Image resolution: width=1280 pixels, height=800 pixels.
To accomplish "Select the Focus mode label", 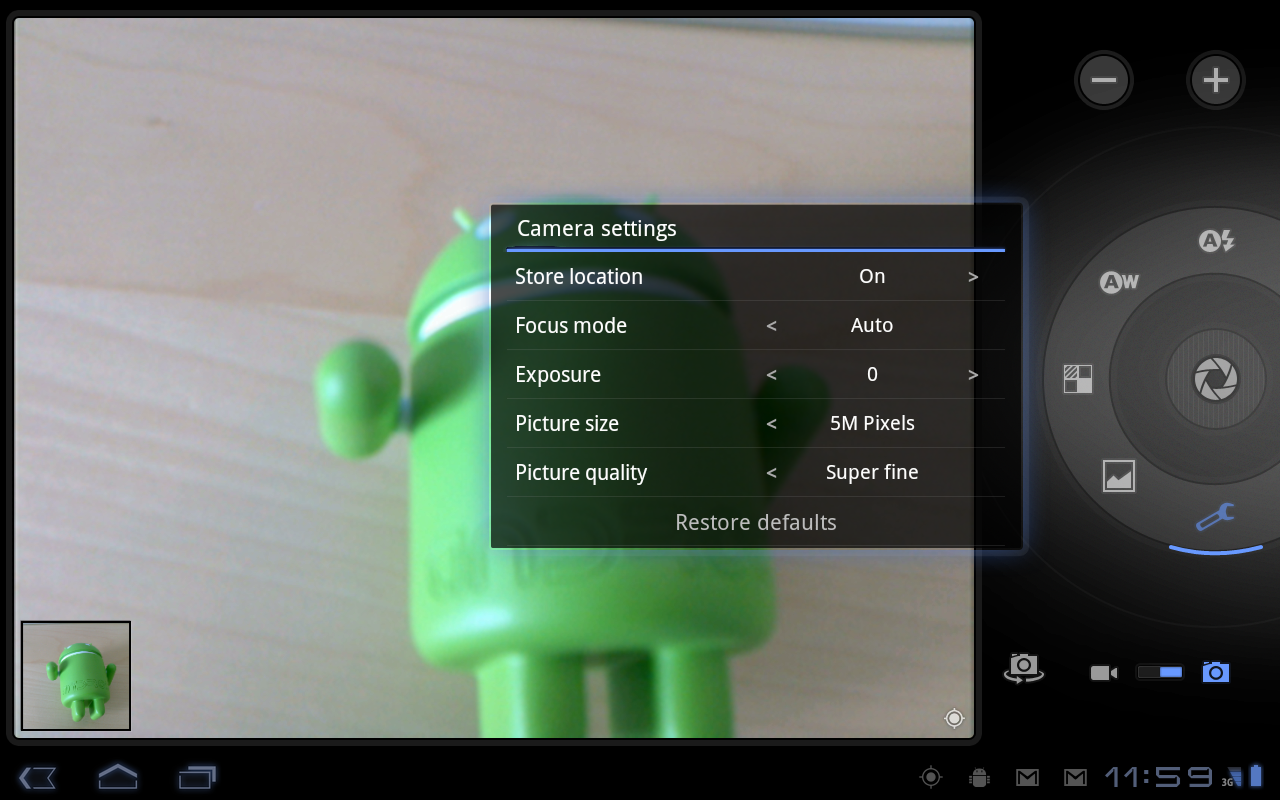I will coord(571,325).
